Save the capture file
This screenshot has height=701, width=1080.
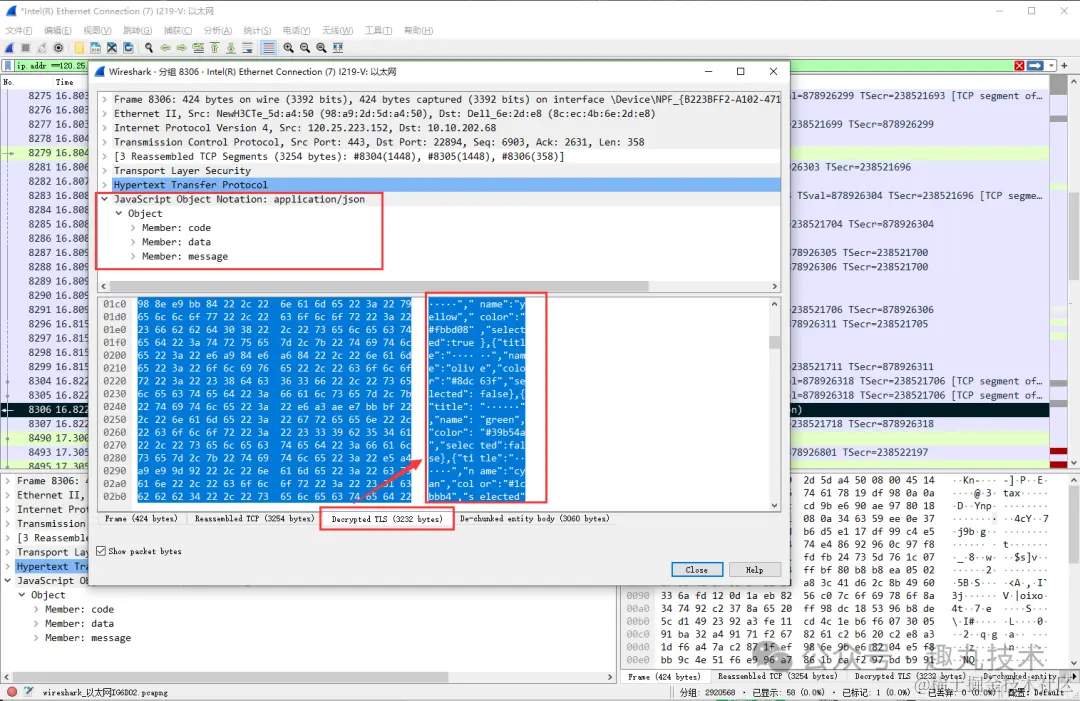(x=95, y=48)
